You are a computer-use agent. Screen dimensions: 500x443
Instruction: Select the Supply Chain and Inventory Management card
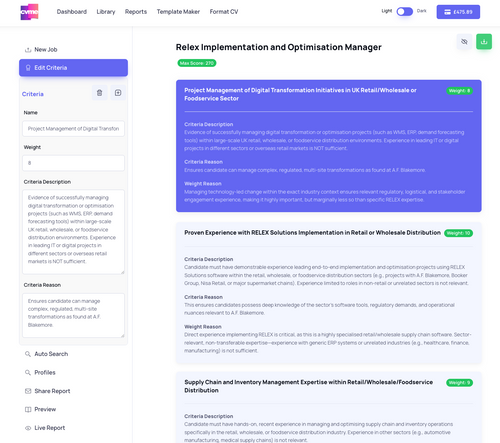(x=329, y=407)
